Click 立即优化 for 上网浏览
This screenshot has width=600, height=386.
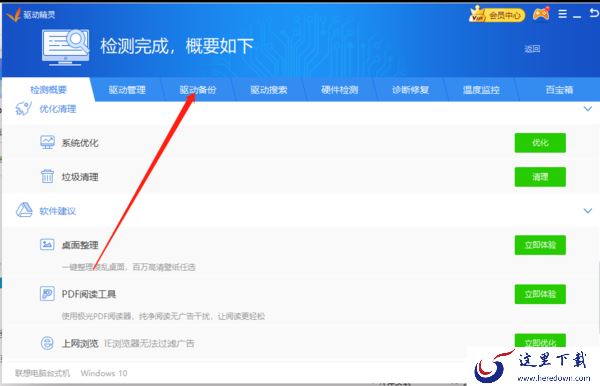point(540,341)
